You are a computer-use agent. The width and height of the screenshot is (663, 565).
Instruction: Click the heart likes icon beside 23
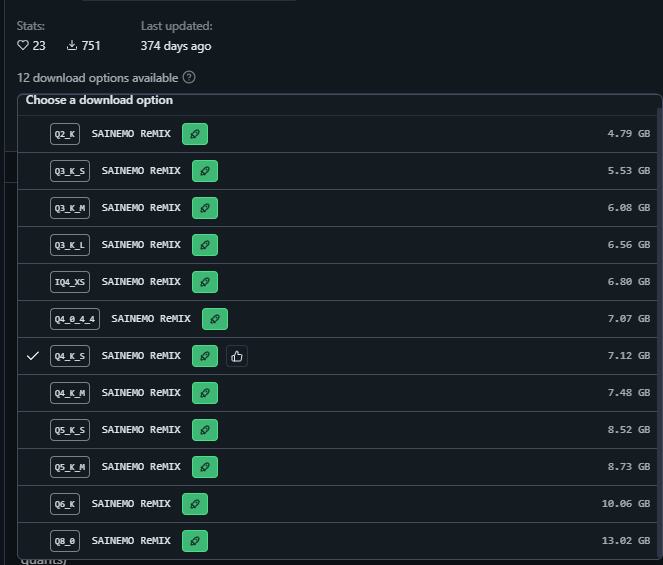point(24,45)
